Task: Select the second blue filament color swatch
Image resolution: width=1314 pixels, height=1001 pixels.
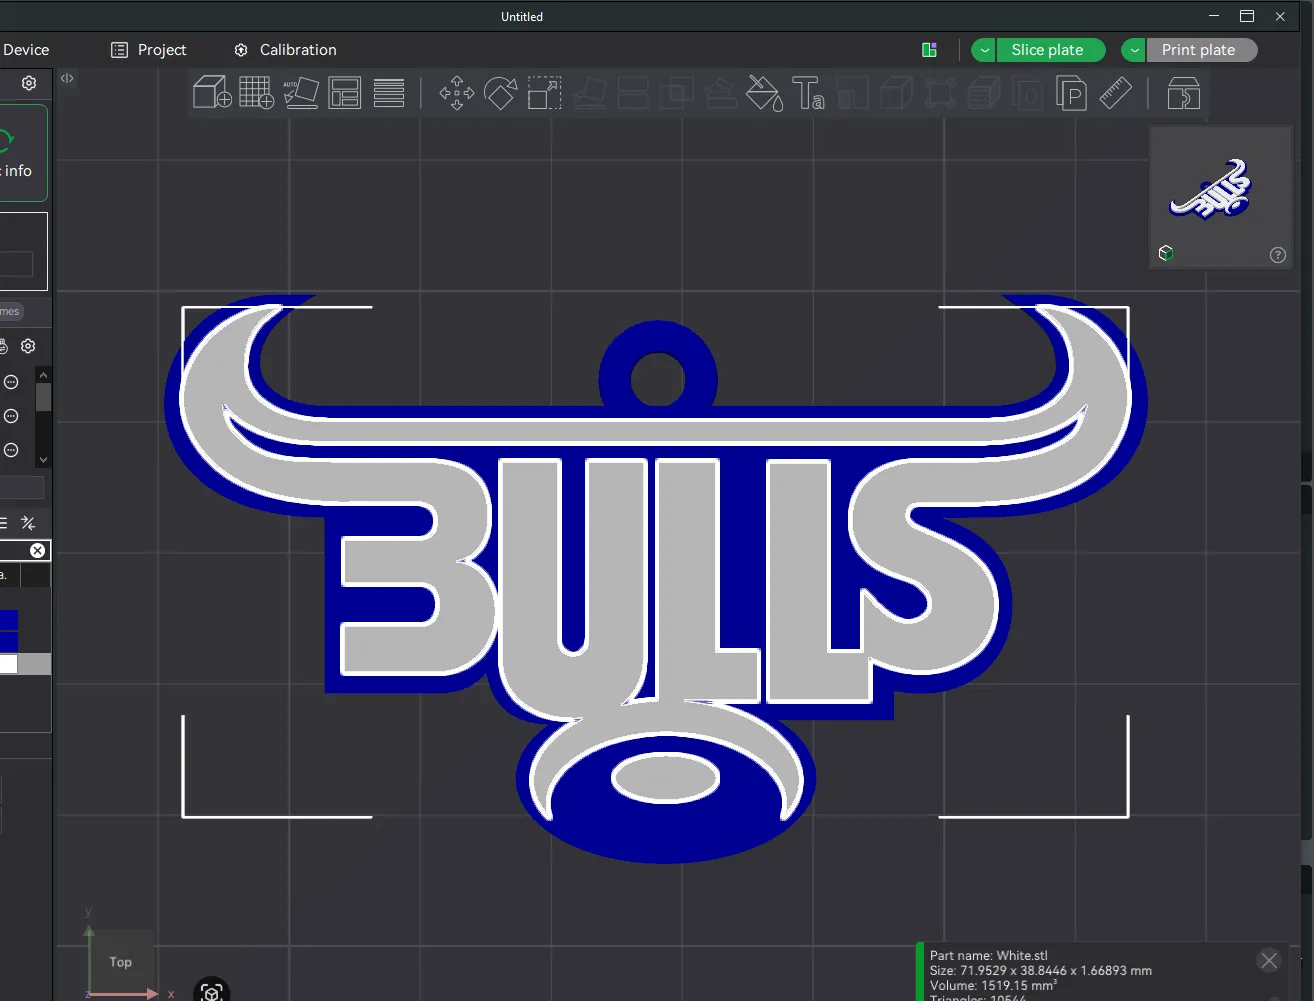Action: tap(8, 642)
